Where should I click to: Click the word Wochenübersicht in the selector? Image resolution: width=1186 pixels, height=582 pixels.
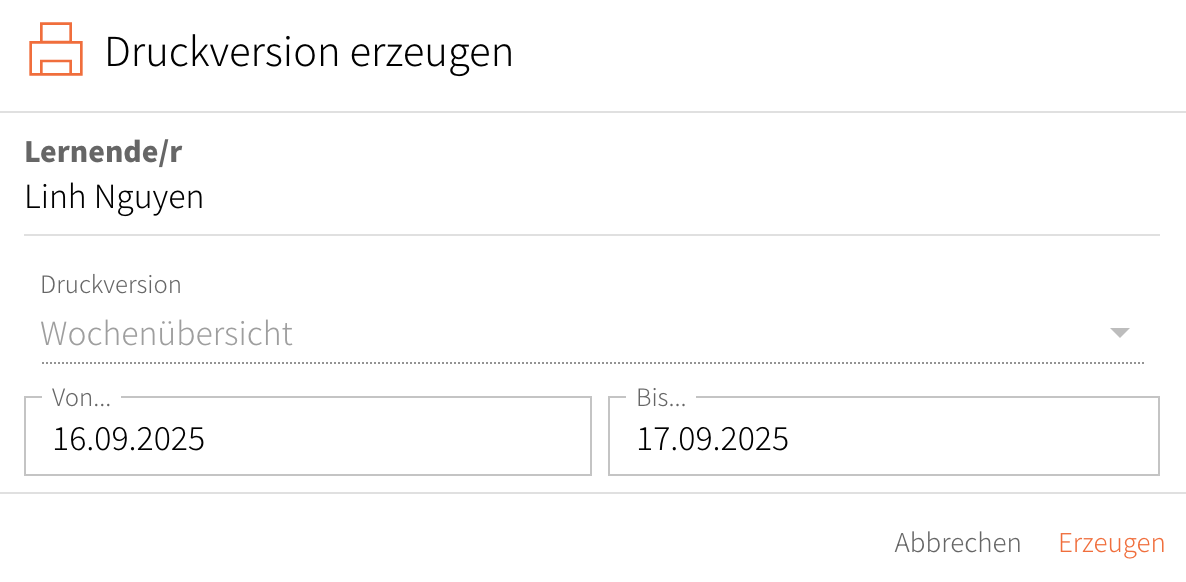click(167, 333)
